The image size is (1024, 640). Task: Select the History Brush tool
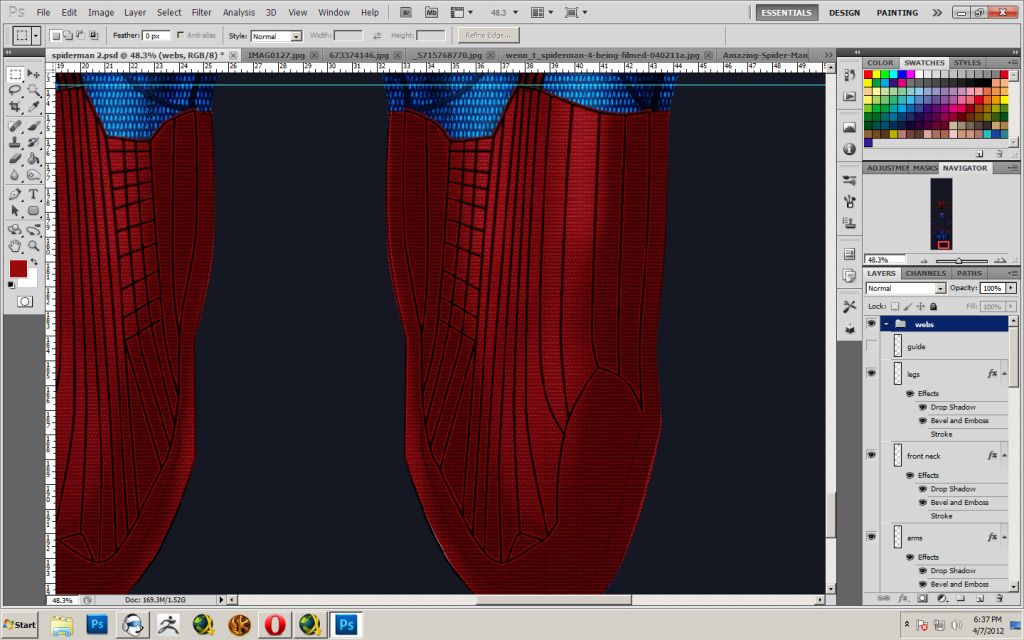pos(33,142)
